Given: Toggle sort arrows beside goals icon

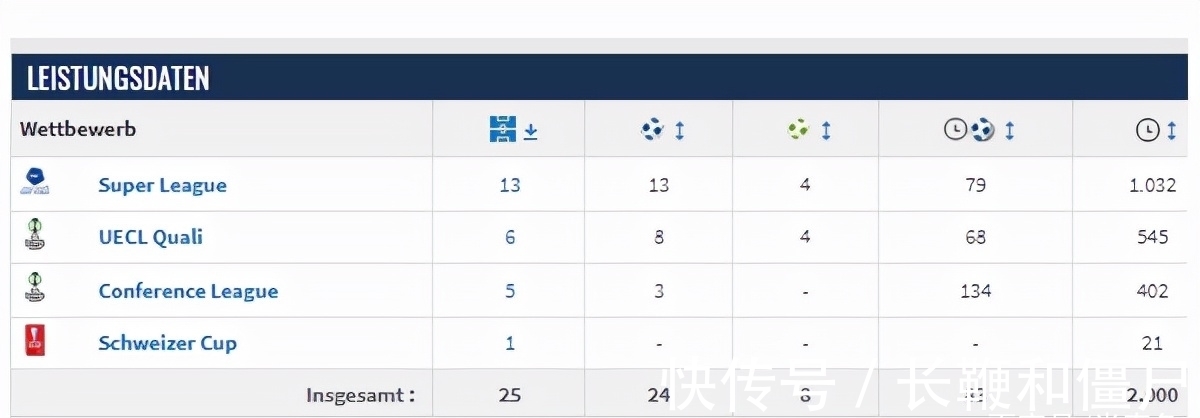Looking at the screenshot, I should coord(680,130).
